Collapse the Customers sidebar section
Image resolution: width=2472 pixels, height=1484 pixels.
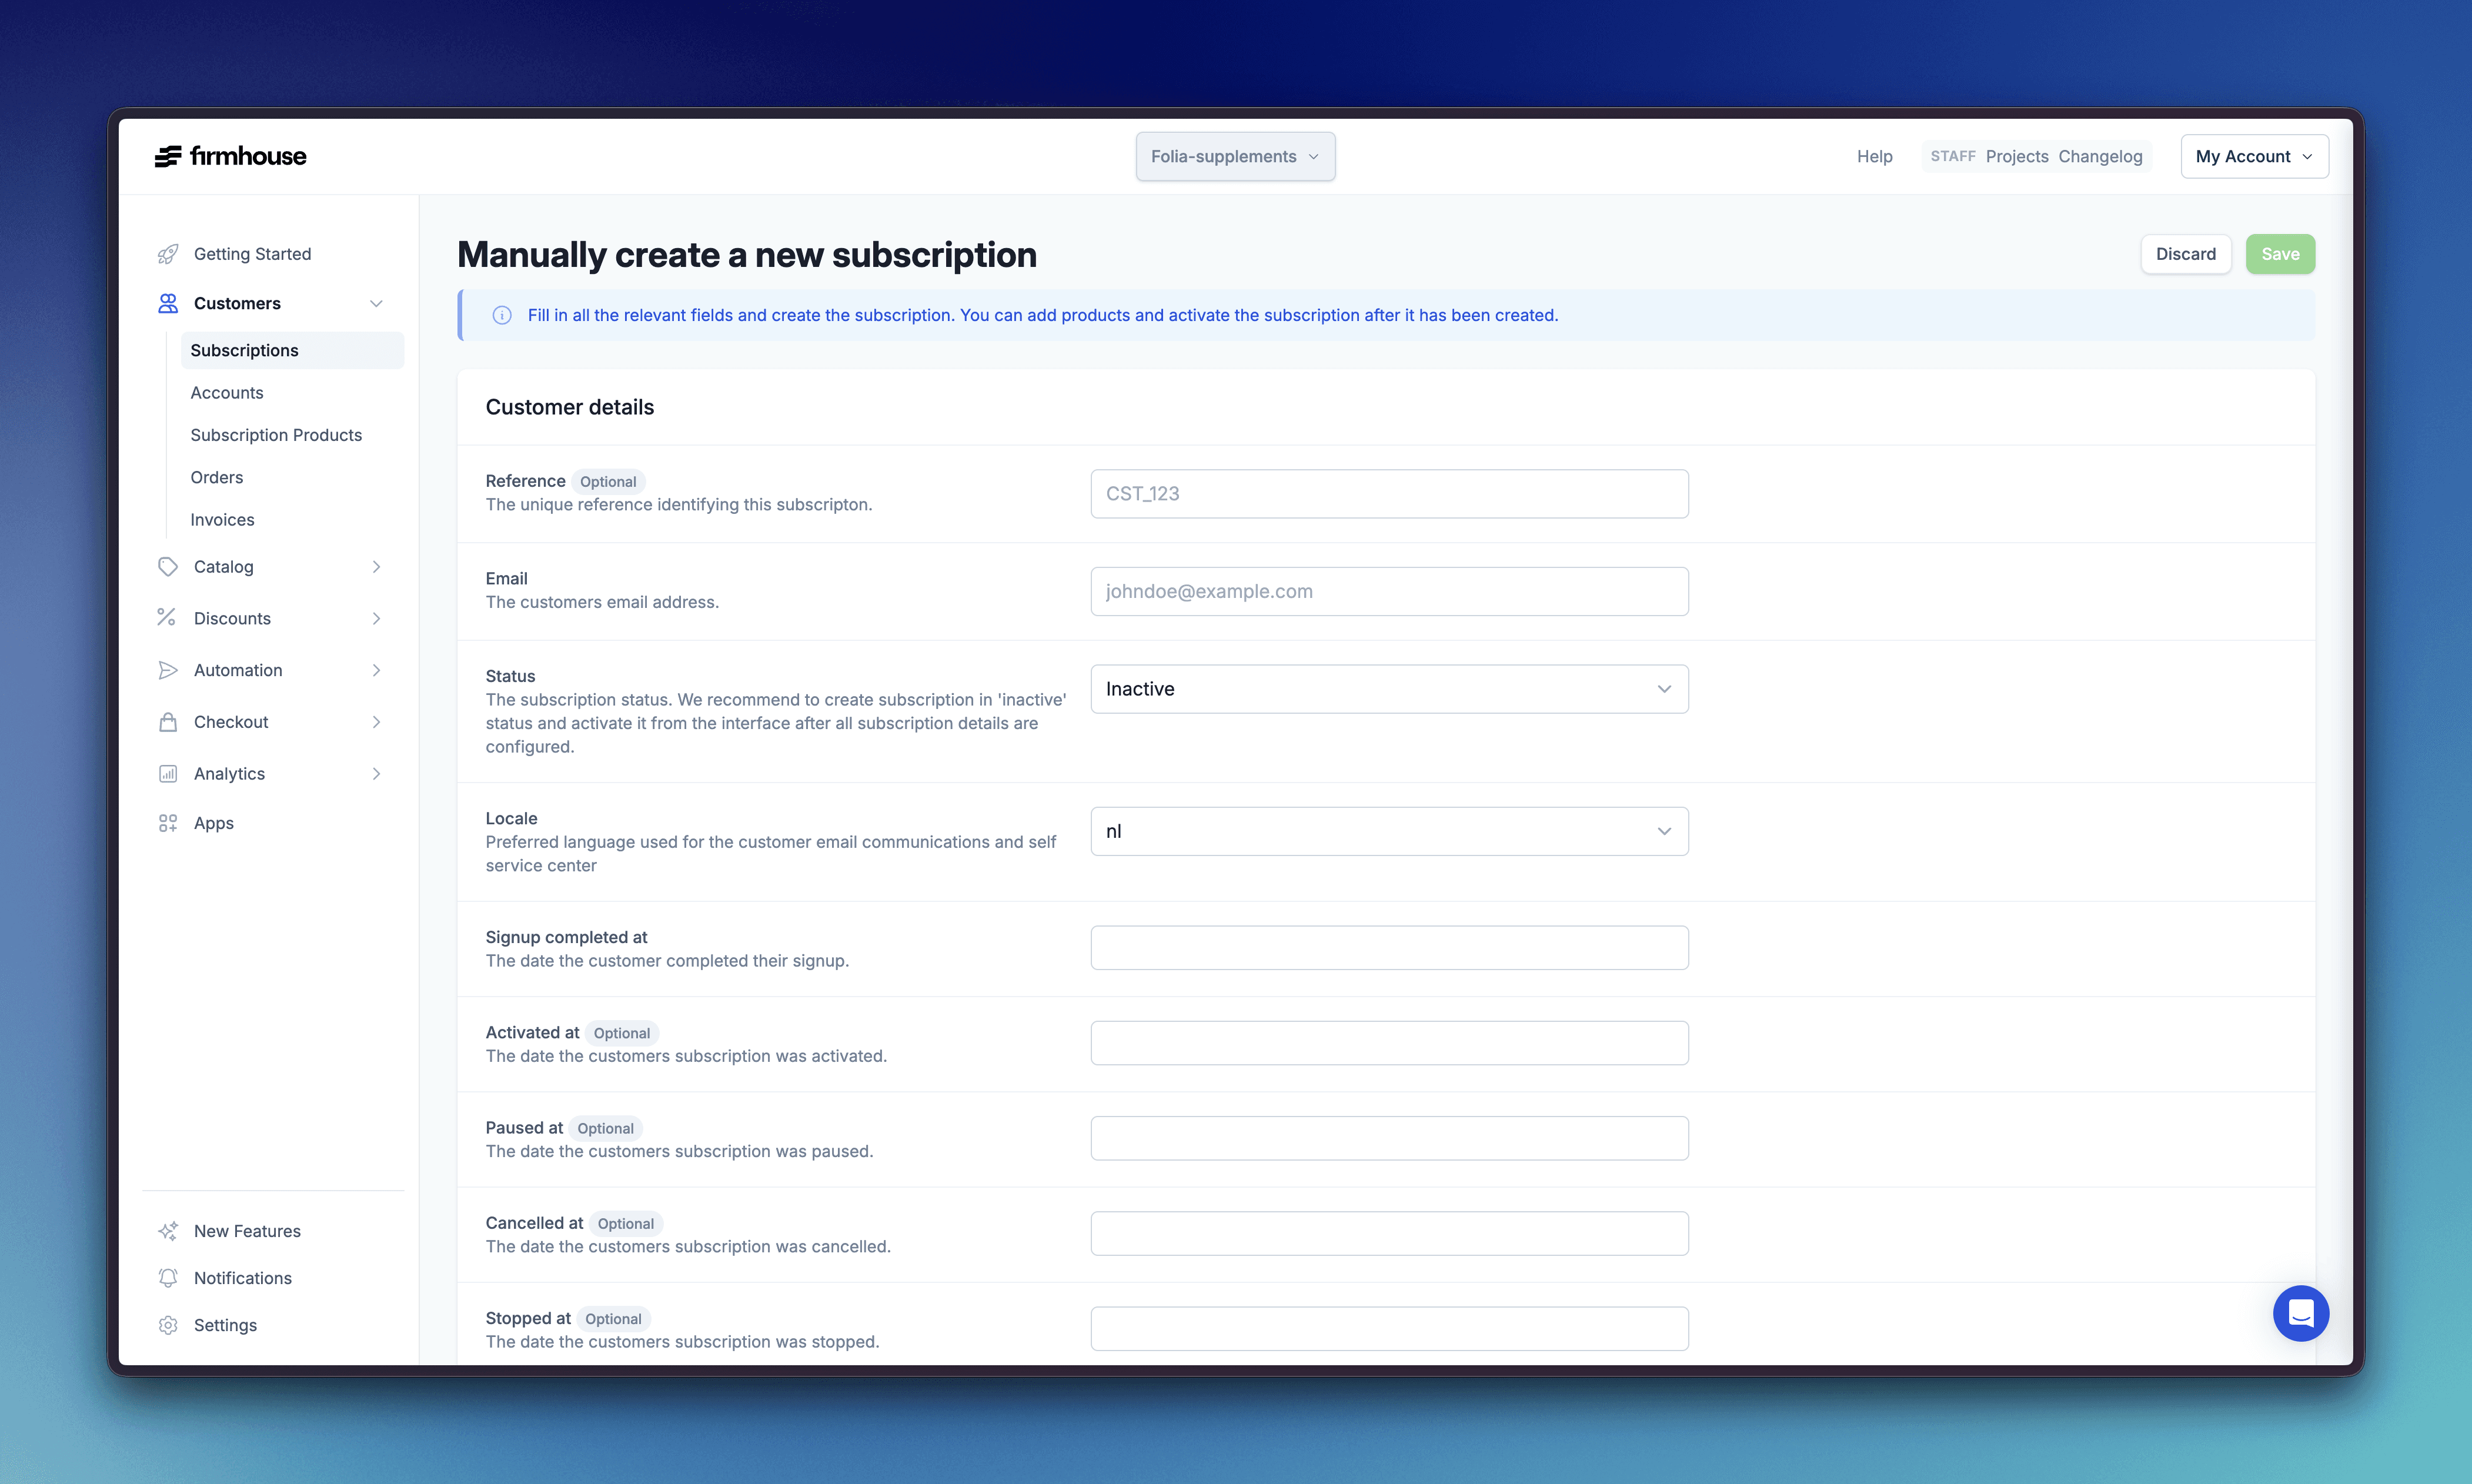(x=376, y=304)
